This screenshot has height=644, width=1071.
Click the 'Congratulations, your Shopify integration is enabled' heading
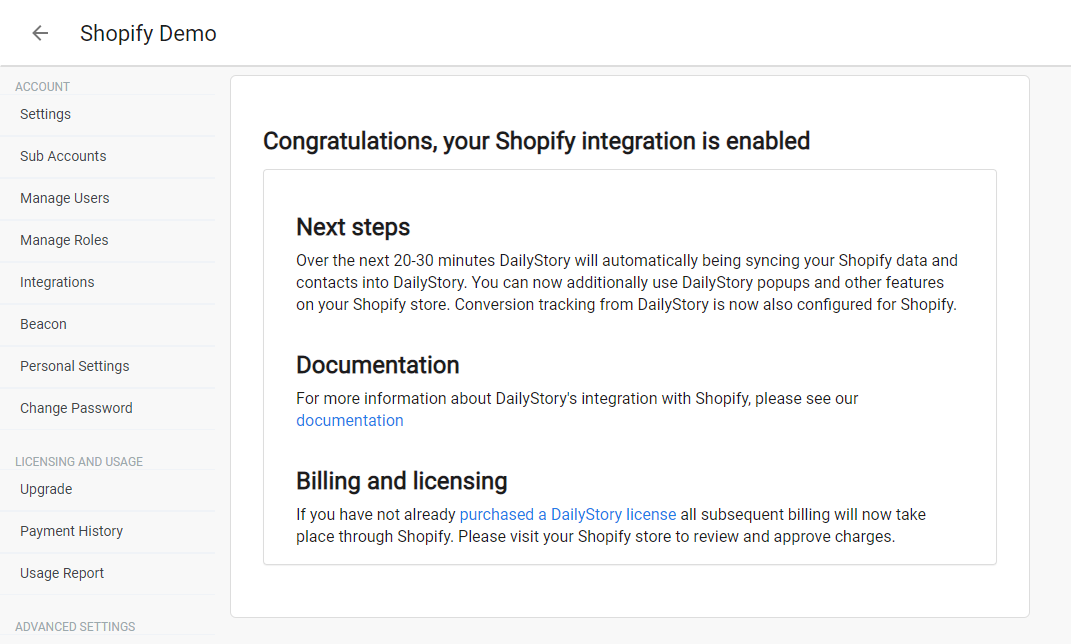pos(536,141)
